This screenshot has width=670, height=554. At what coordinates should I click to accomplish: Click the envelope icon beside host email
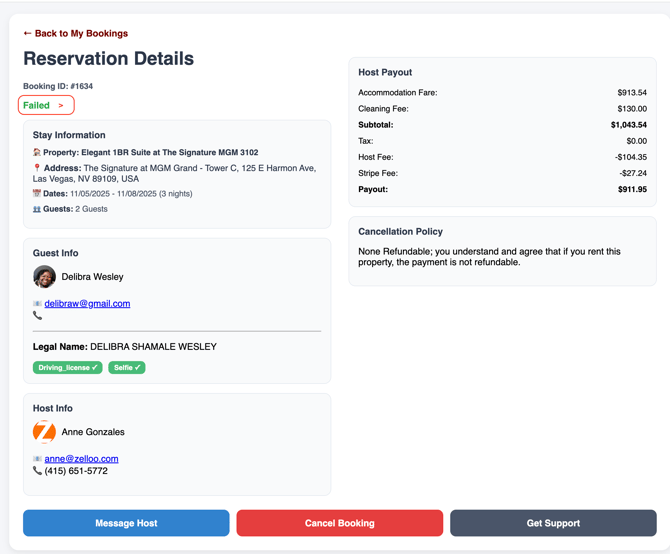37,459
